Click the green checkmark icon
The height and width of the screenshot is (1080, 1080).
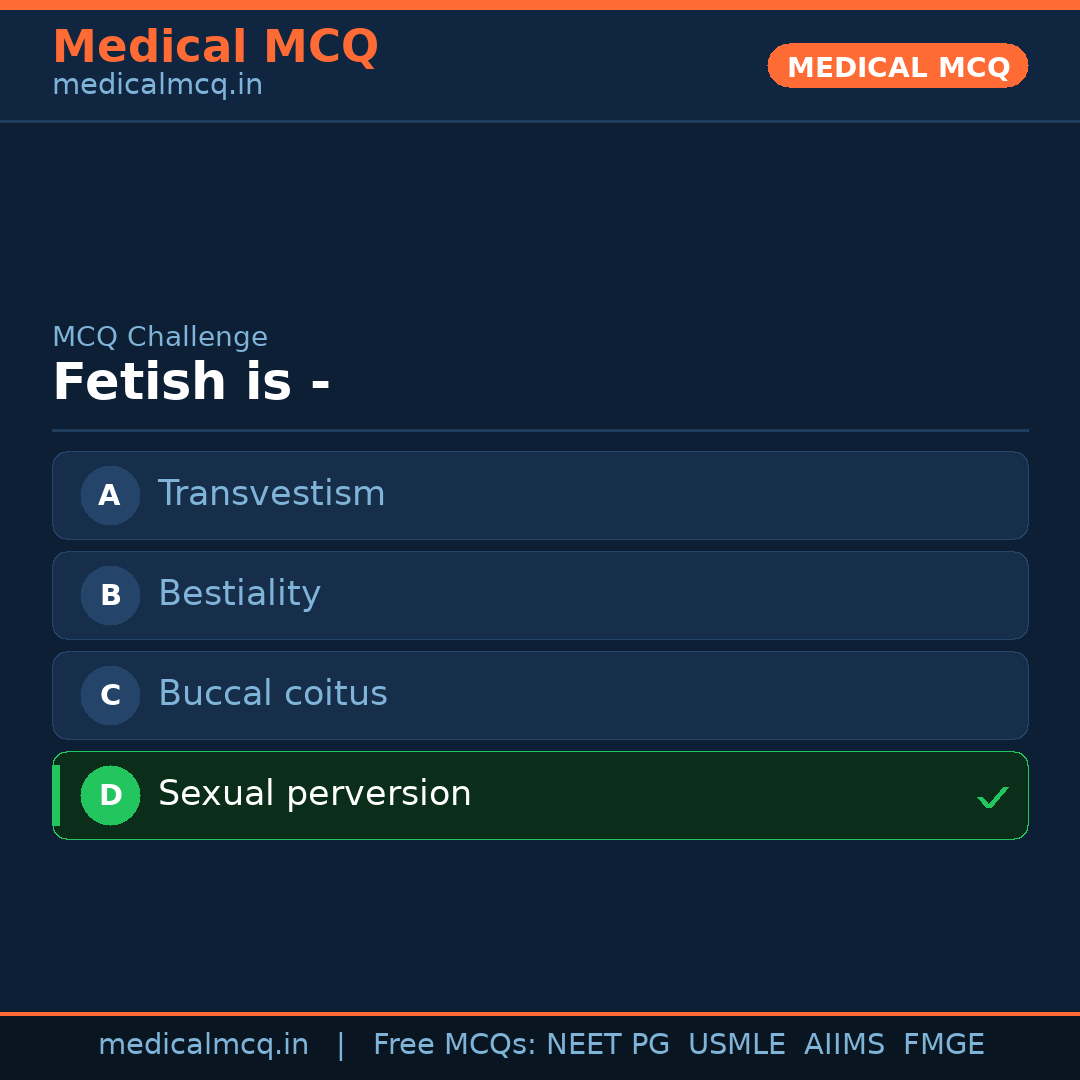click(x=993, y=797)
